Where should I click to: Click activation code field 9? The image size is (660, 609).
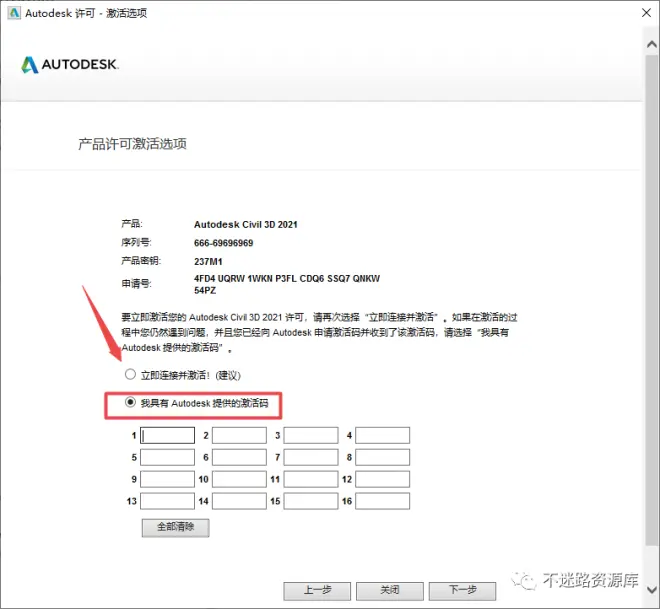[x=168, y=479]
